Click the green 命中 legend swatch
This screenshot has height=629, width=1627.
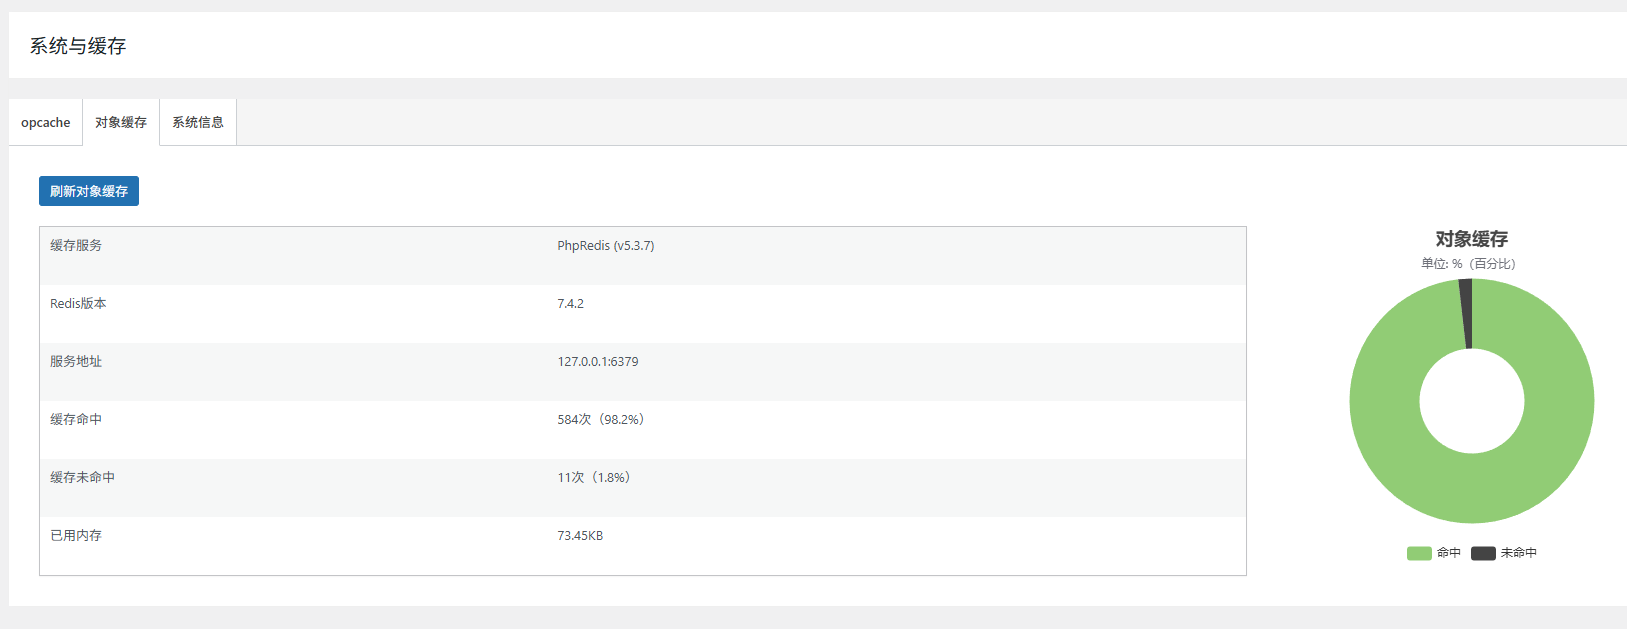click(1419, 553)
